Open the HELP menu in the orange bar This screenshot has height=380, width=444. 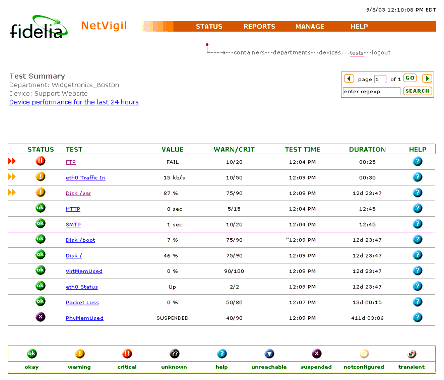[x=359, y=27]
